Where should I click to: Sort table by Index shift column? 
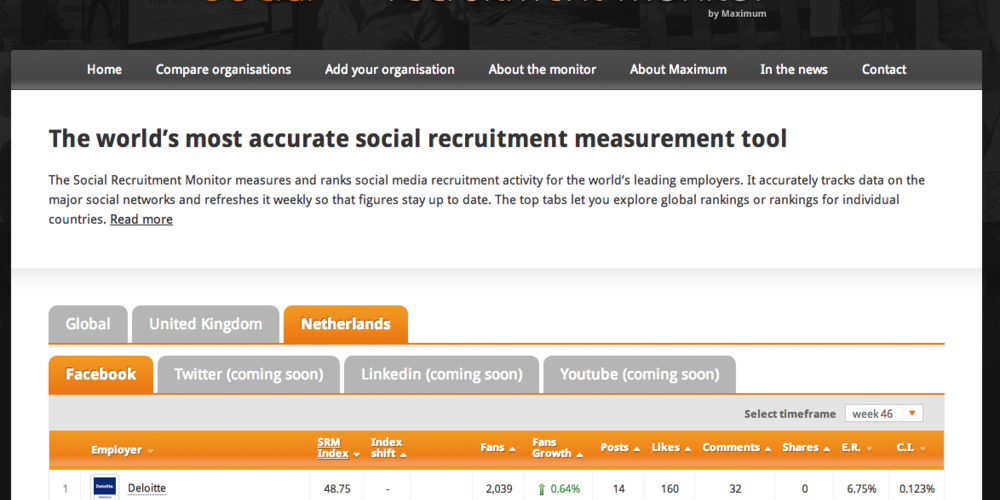pos(388,448)
